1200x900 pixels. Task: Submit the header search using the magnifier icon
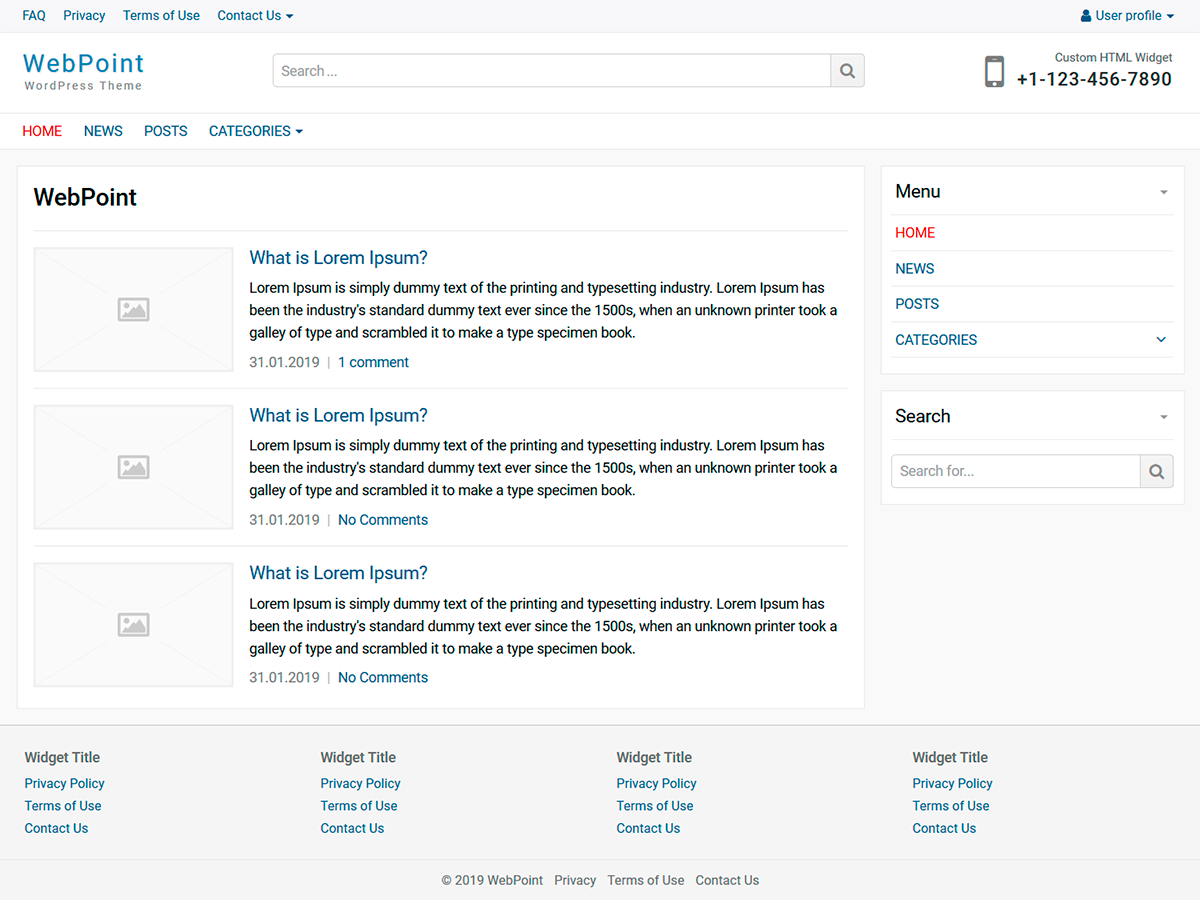coord(846,70)
